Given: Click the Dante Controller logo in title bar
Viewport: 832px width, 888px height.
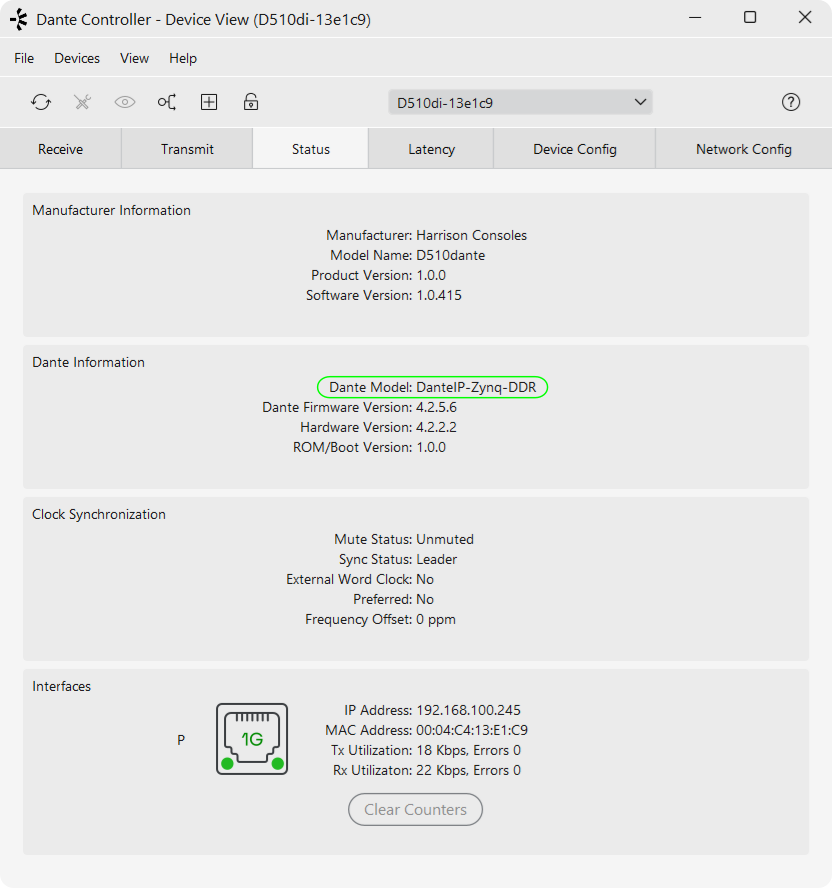Looking at the screenshot, I should [19, 19].
